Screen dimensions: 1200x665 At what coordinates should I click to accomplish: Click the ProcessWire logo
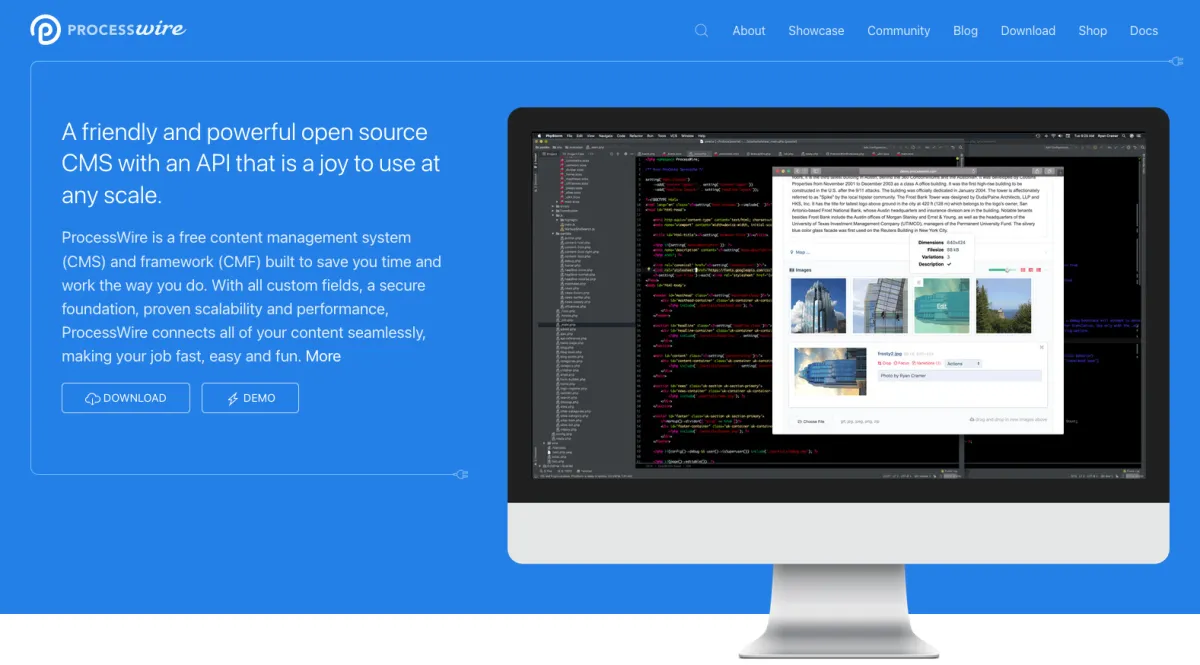point(108,30)
